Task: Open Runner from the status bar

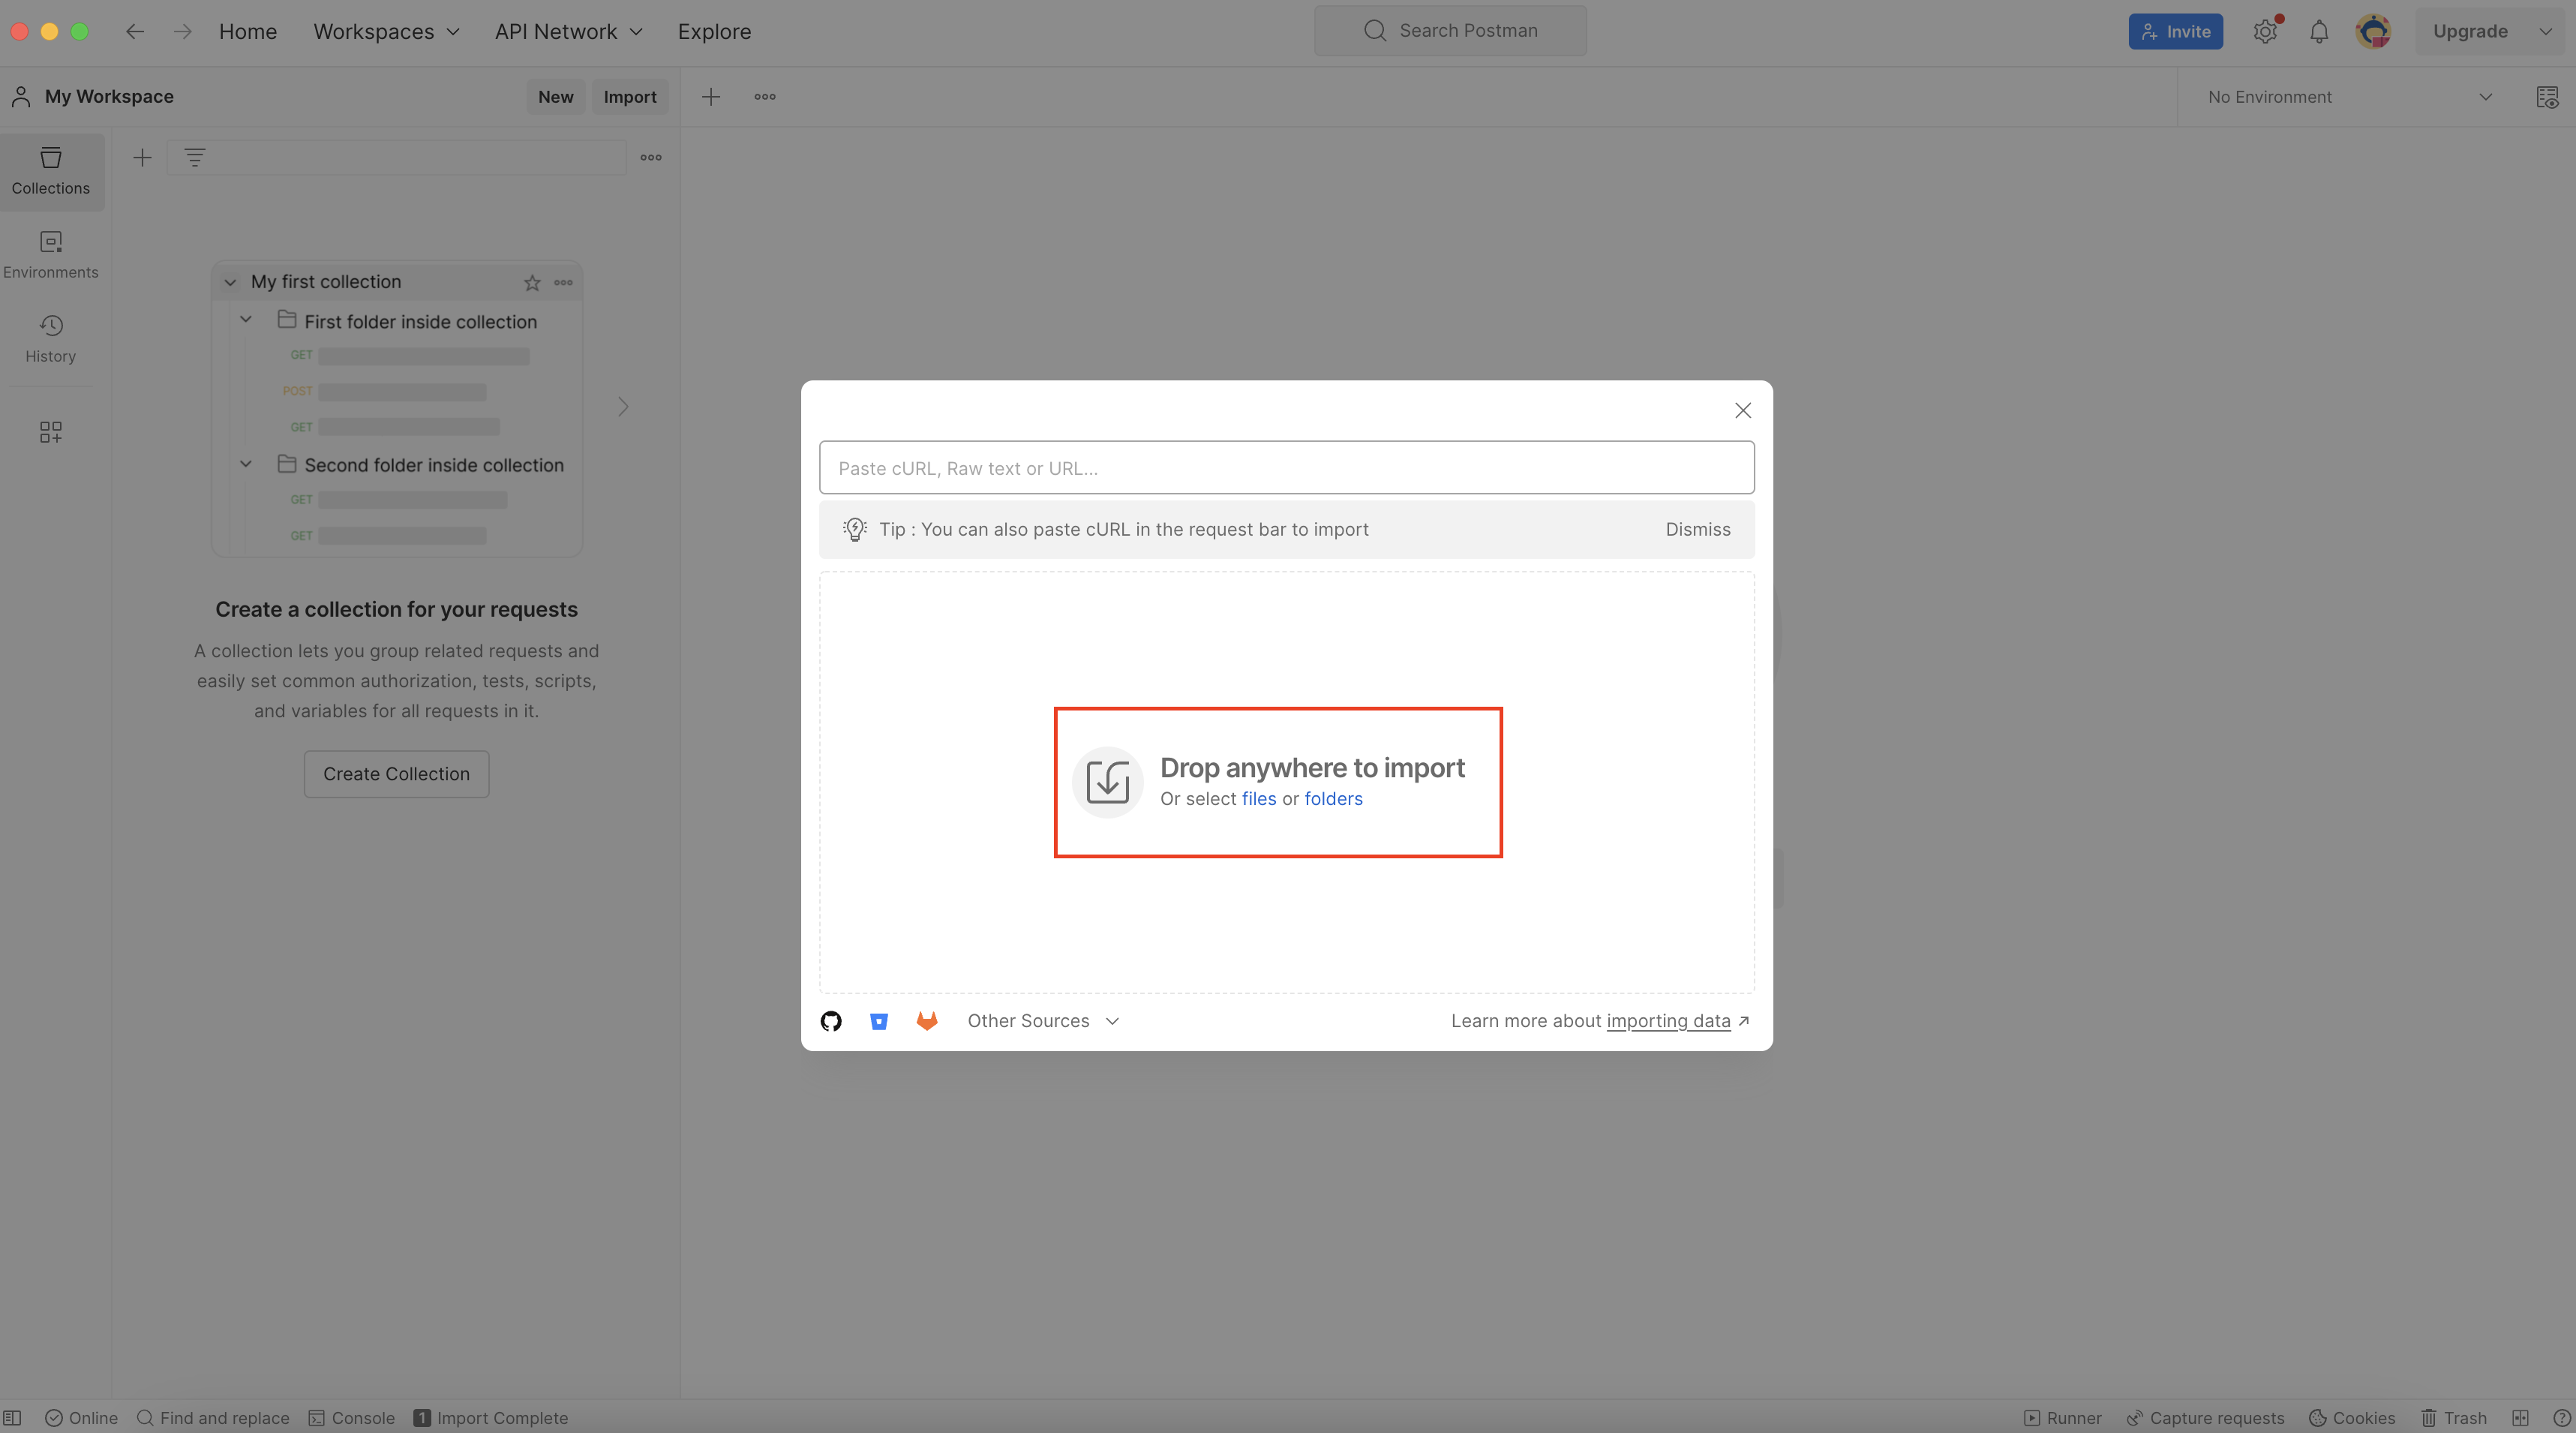Action: [2062, 1418]
